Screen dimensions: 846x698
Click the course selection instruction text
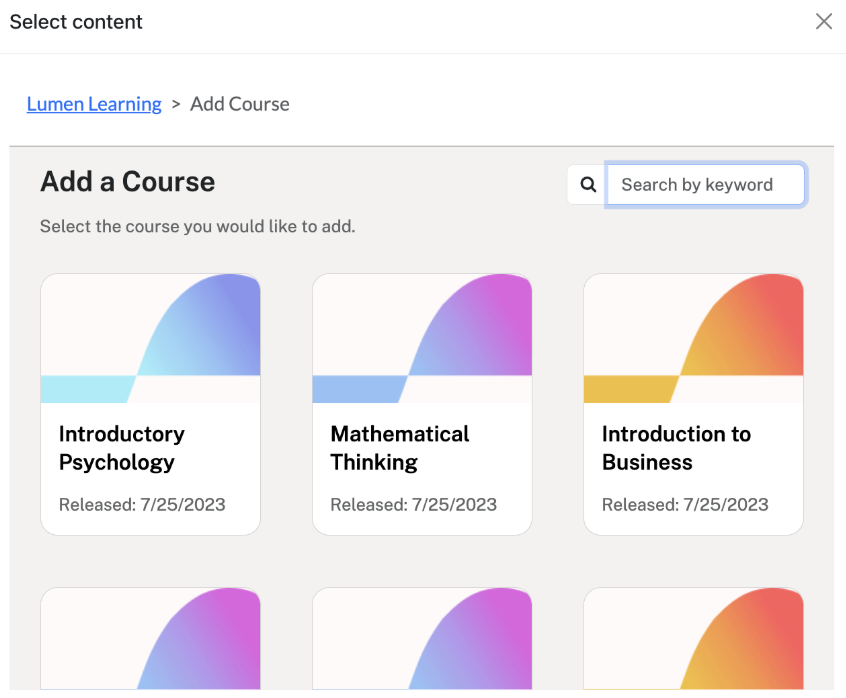click(x=197, y=227)
